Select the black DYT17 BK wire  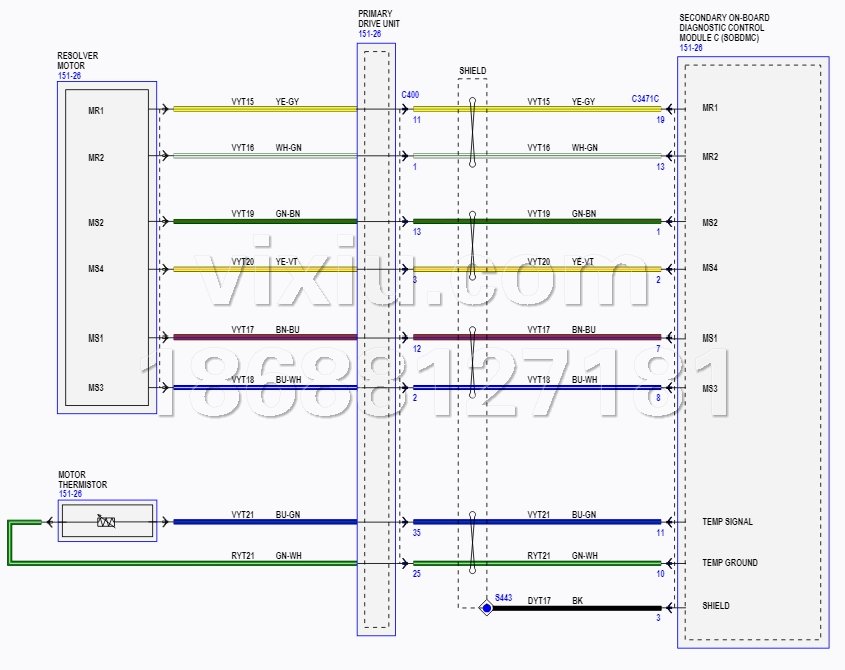point(580,607)
